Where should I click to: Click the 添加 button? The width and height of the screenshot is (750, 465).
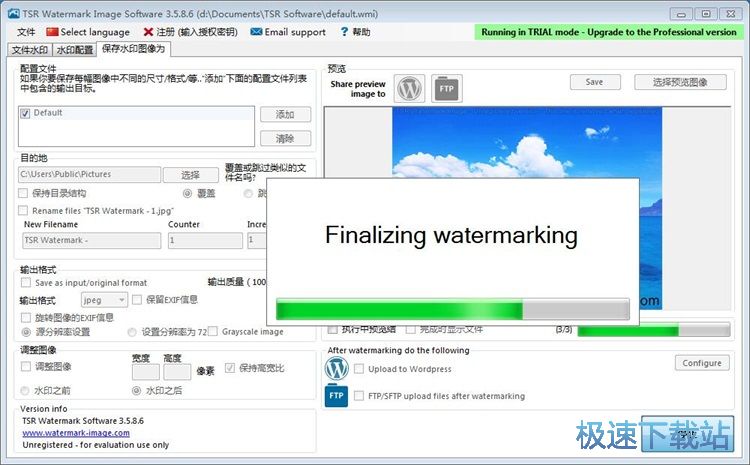[x=285, y=114]
